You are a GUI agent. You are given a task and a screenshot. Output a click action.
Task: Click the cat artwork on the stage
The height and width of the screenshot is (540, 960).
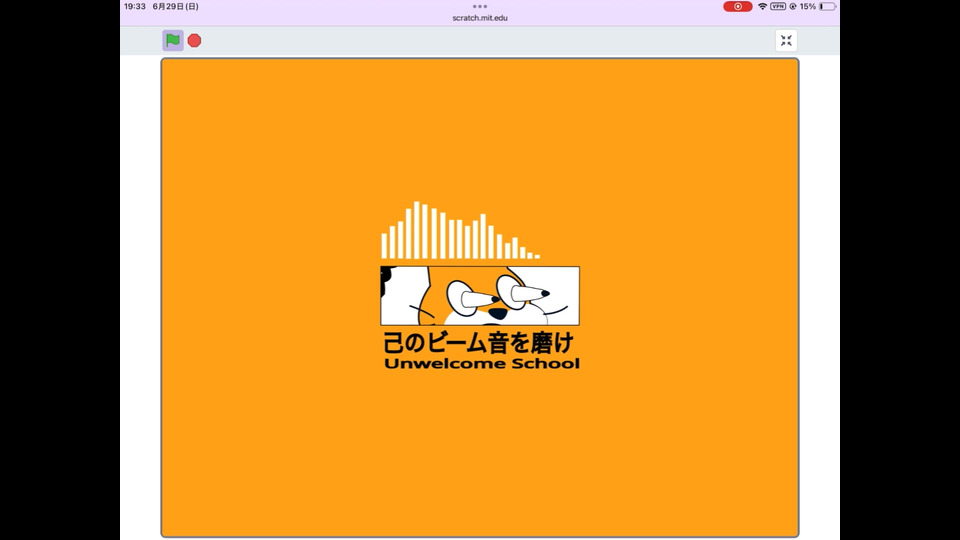pyautogui.click(x=480, y=296)
